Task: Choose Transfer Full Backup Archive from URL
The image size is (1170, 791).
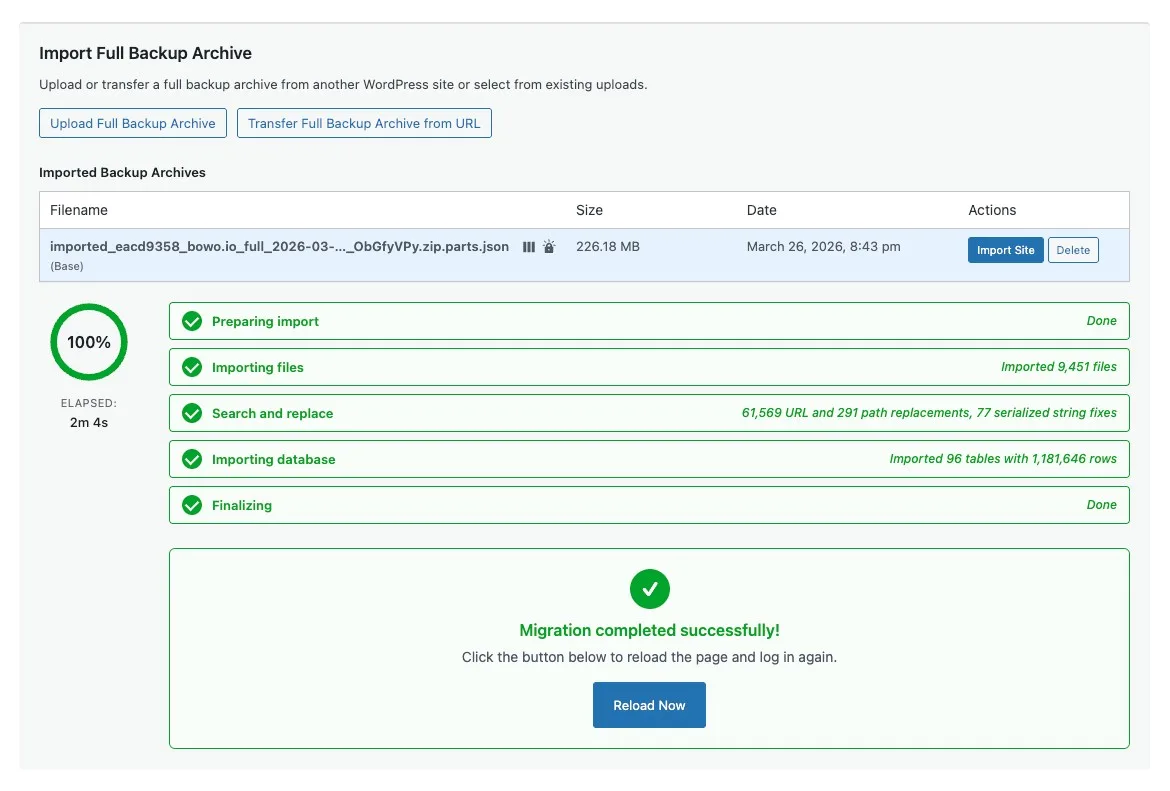Action: (x=364, y=124)
